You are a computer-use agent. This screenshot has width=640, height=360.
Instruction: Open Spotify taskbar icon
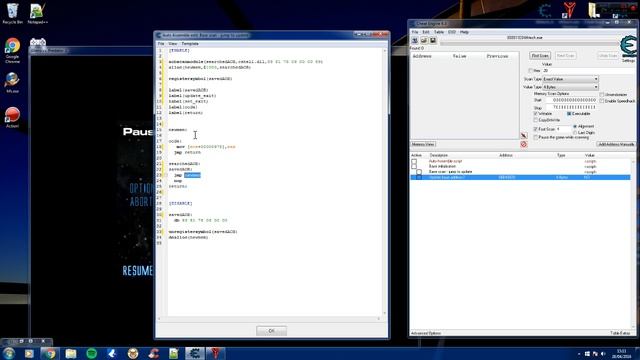(x=91, y=353)
